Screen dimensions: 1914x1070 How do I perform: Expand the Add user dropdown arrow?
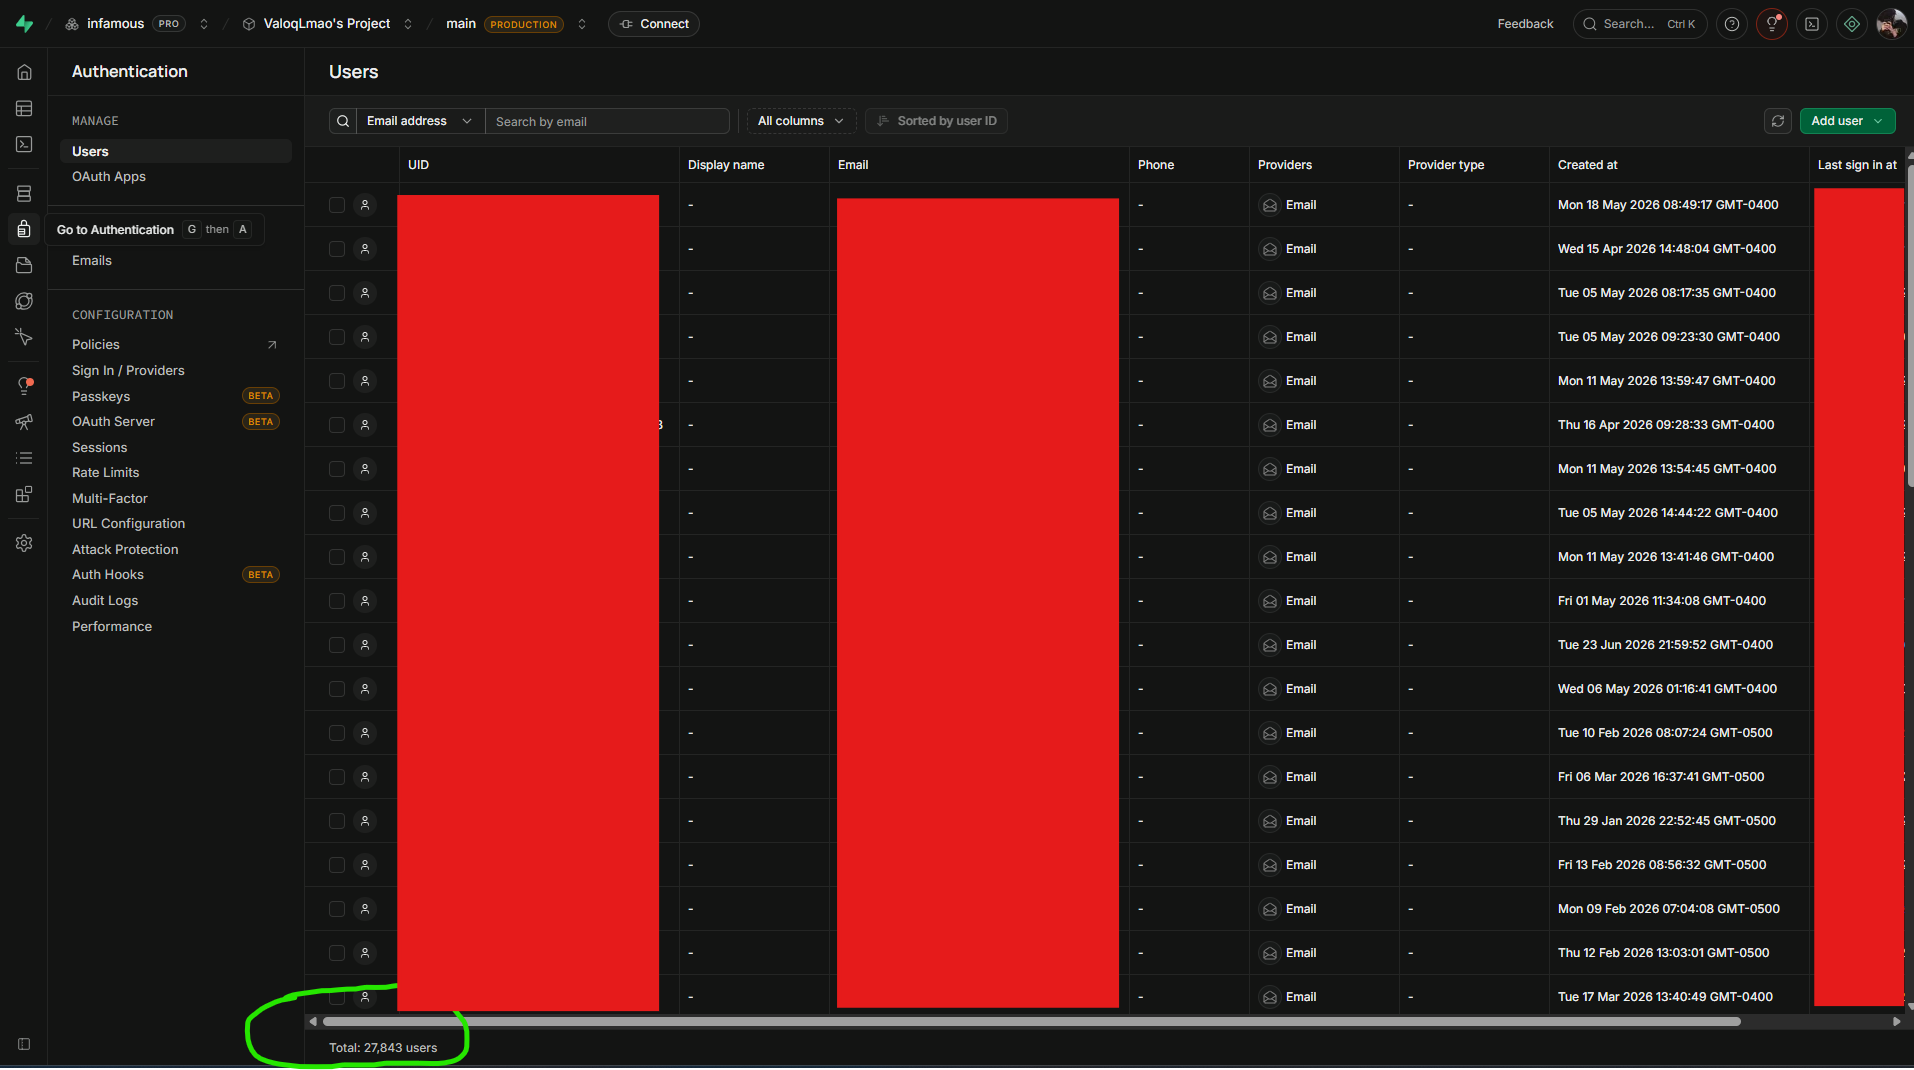click(1879, 121)
